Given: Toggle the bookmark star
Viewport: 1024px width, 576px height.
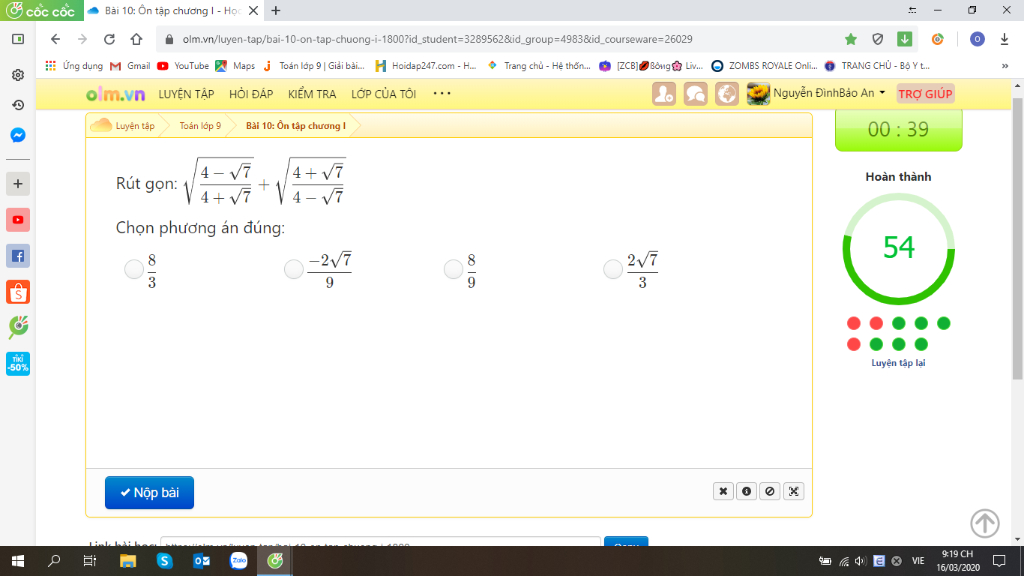Looking at the screenshot, I should [850, 39].
